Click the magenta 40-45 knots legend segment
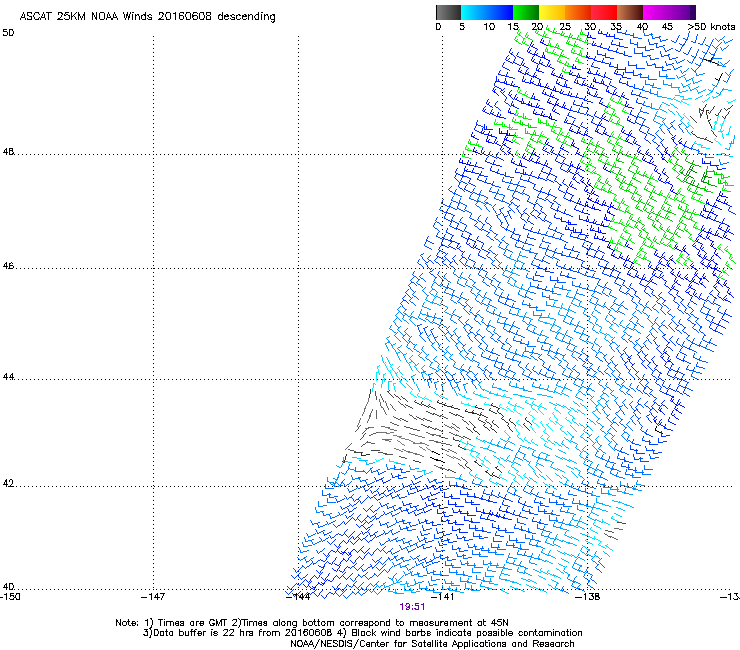This screenshot has height=650, width=740. [656, 12]
